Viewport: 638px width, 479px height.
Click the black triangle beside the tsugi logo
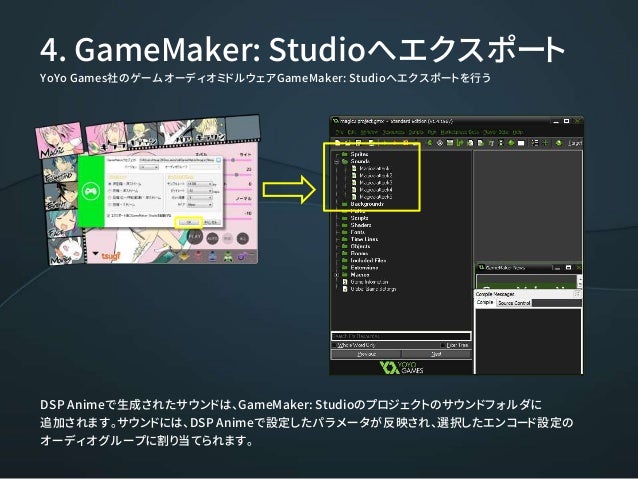click(x=95, y=253)
